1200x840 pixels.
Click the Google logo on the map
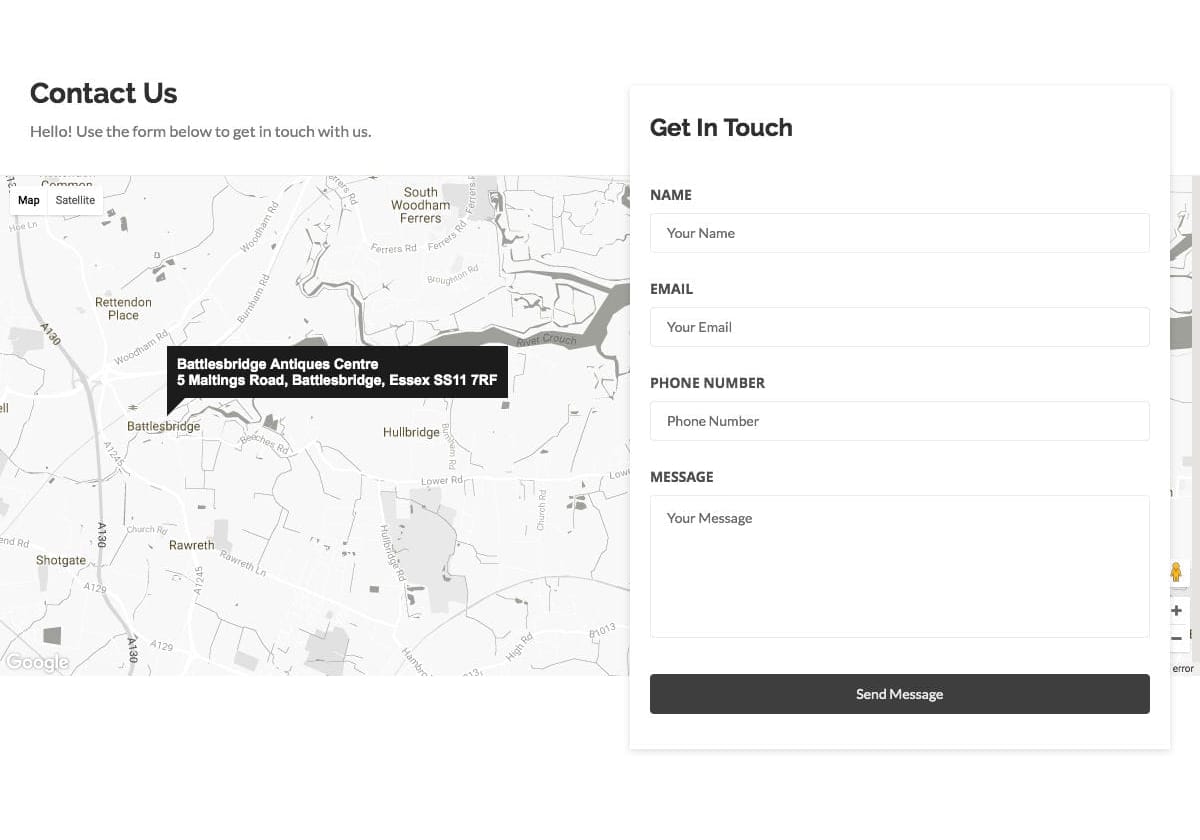(x=37, y=662)
